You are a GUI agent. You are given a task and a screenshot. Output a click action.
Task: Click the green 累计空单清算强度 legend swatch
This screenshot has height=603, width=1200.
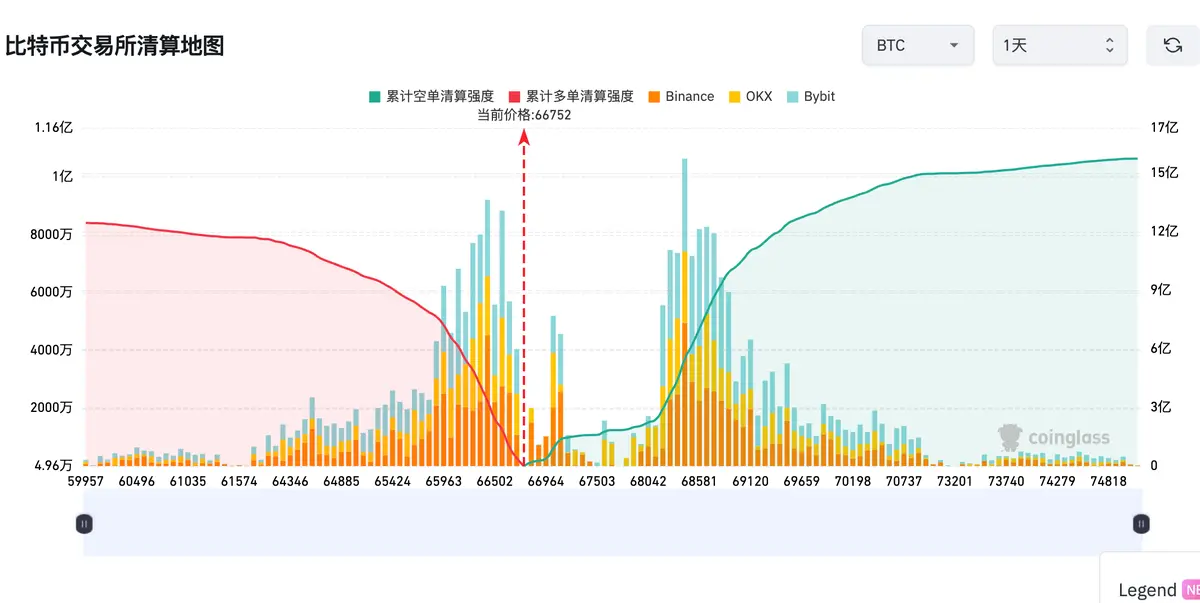(x=374, y=97)
